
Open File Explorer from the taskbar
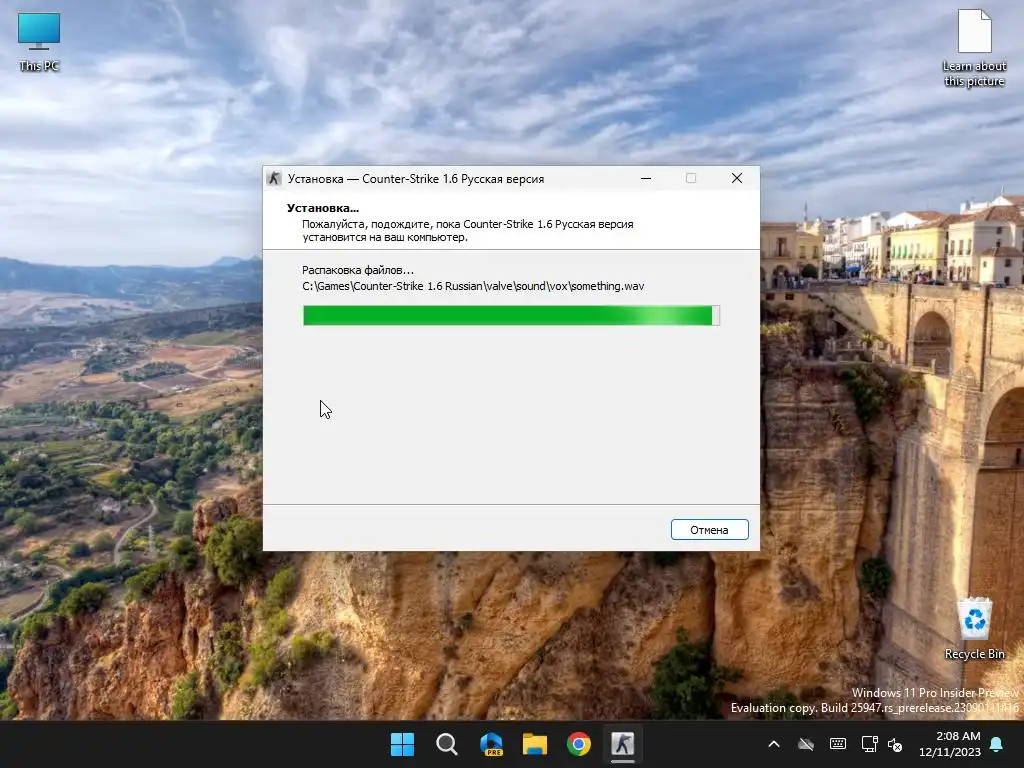pyautogui.click(x=535, y=744)
